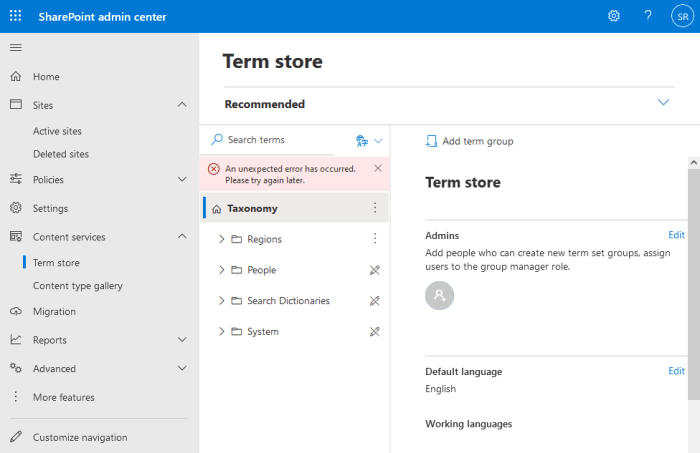
Task: Click the 'English' default language value
Action: click(x=441, y=389)
